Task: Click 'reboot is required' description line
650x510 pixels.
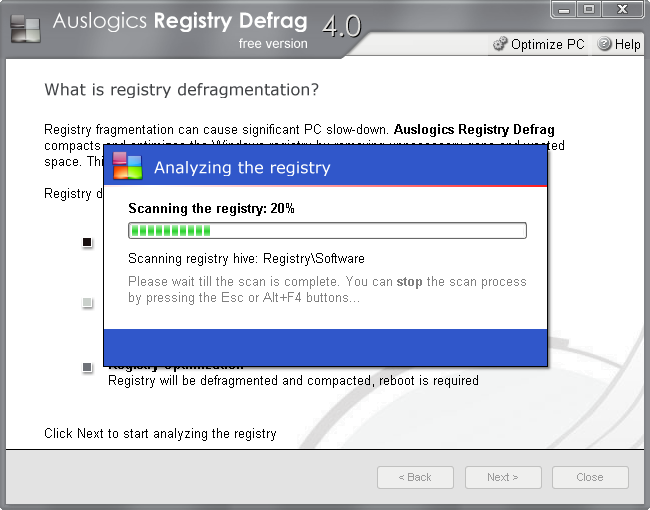Action: 293,380
